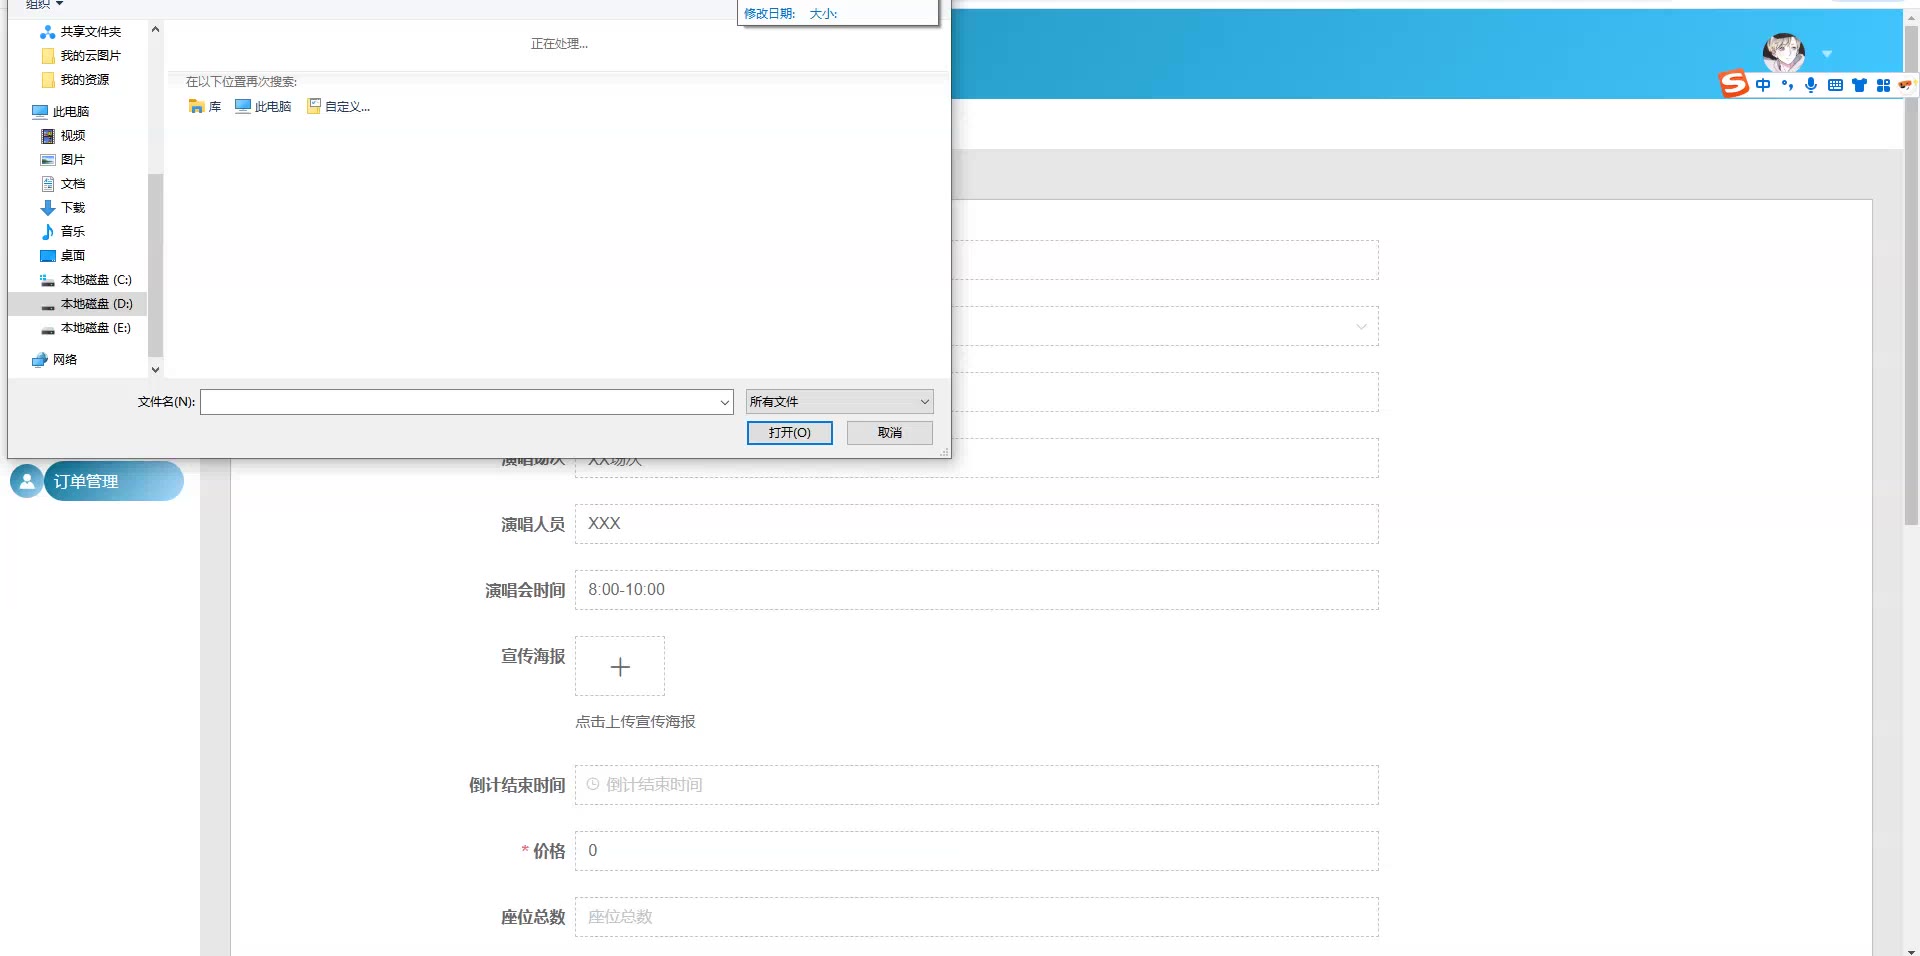
Task: Expand the file name history dropdown arrow
Action: (725, 402)
